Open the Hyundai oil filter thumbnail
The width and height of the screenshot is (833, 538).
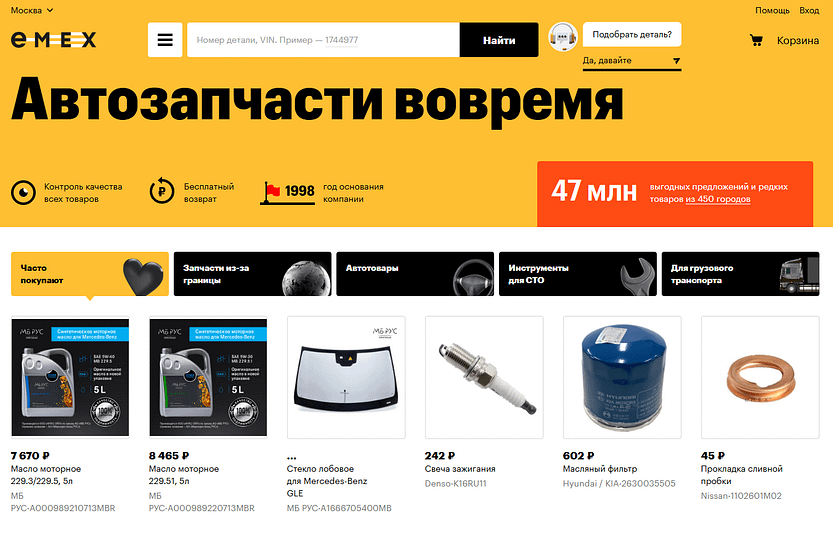622,377
